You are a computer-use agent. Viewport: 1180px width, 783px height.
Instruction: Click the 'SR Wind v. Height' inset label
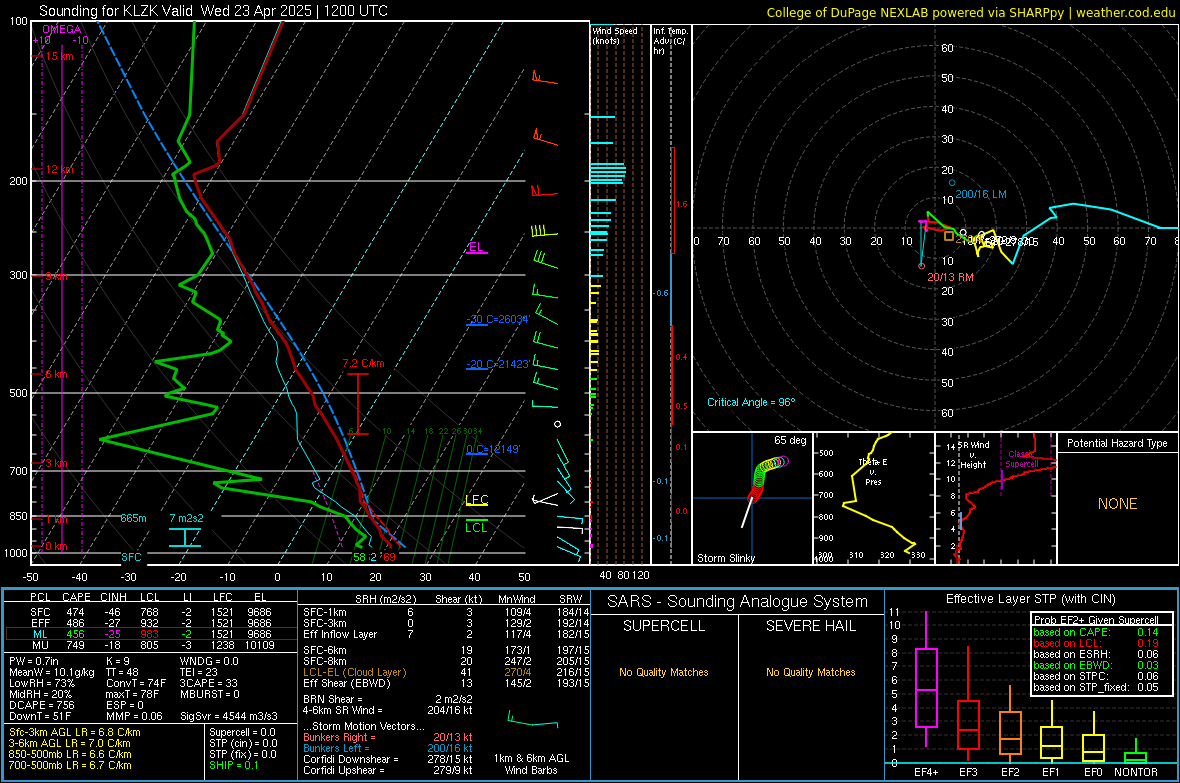[x=974, y=455]
